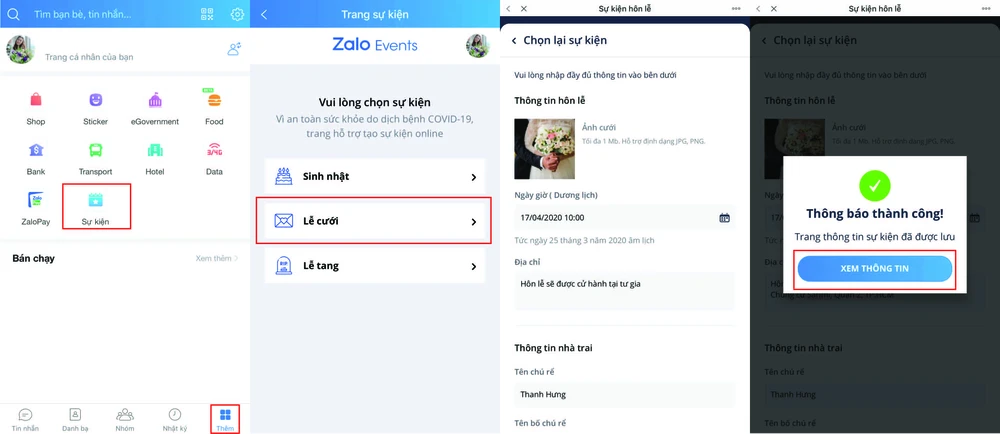Scan with the QR code icon

tap(207, 14)
